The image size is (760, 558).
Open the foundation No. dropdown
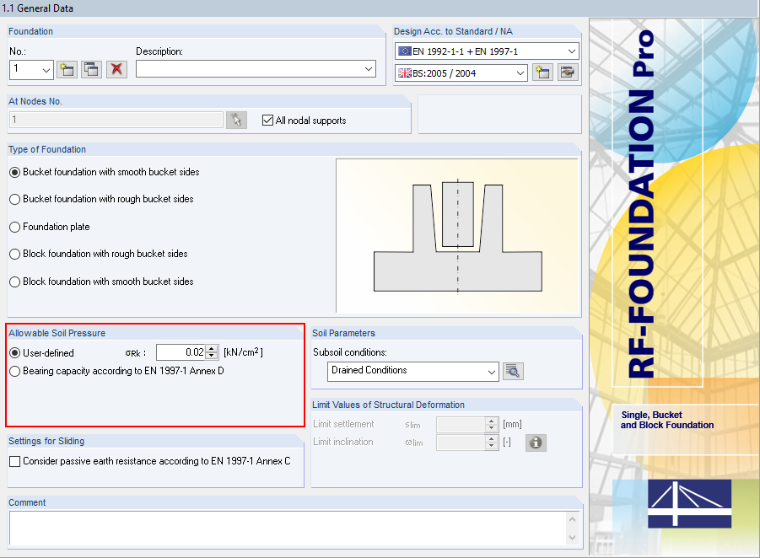[x=47, y=70]
